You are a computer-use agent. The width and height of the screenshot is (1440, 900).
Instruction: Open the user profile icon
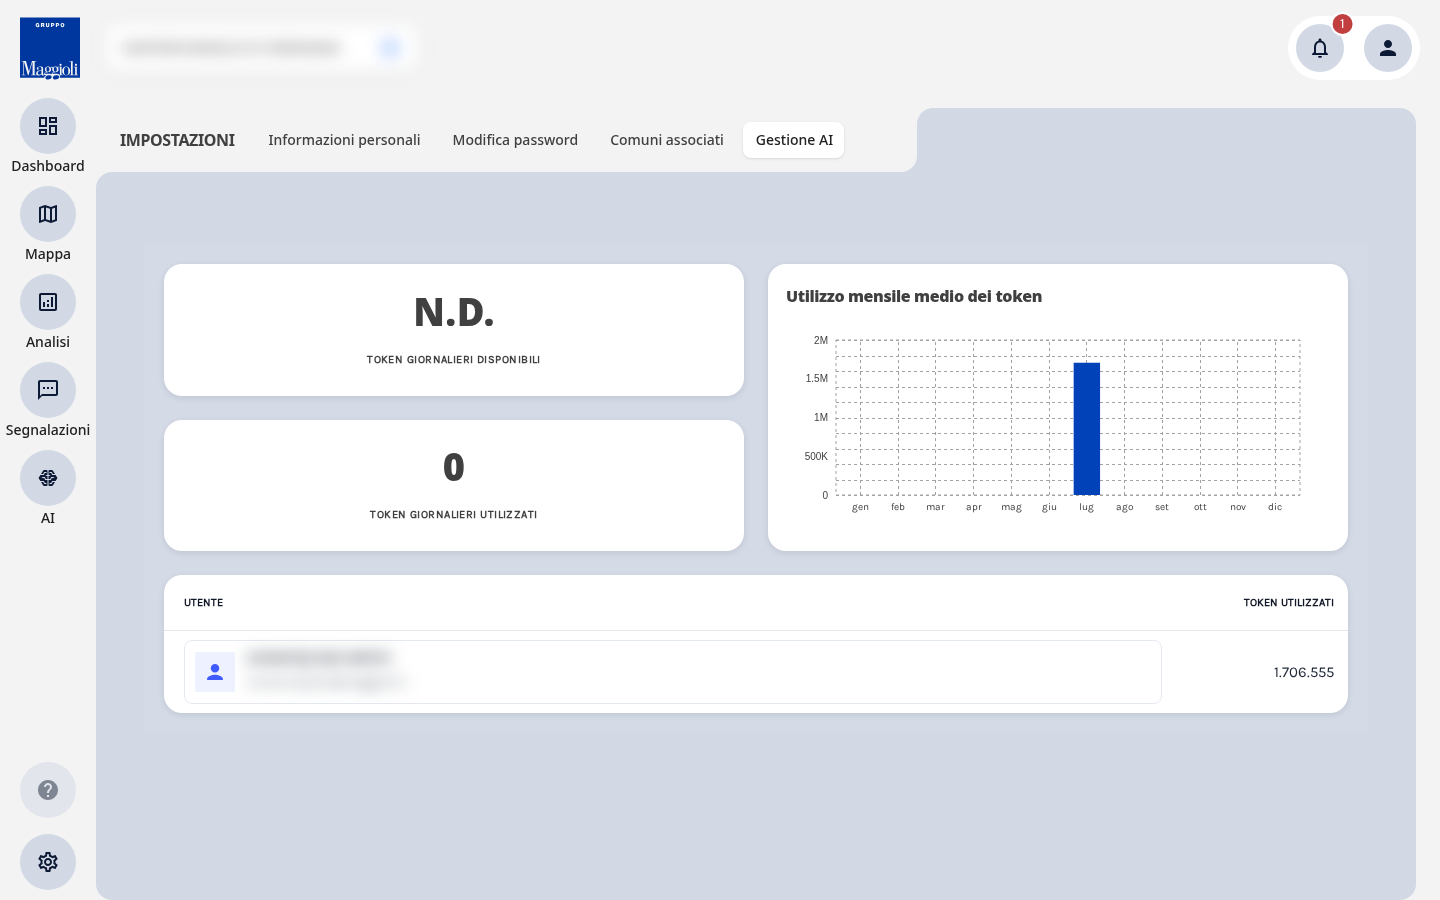1388,48
